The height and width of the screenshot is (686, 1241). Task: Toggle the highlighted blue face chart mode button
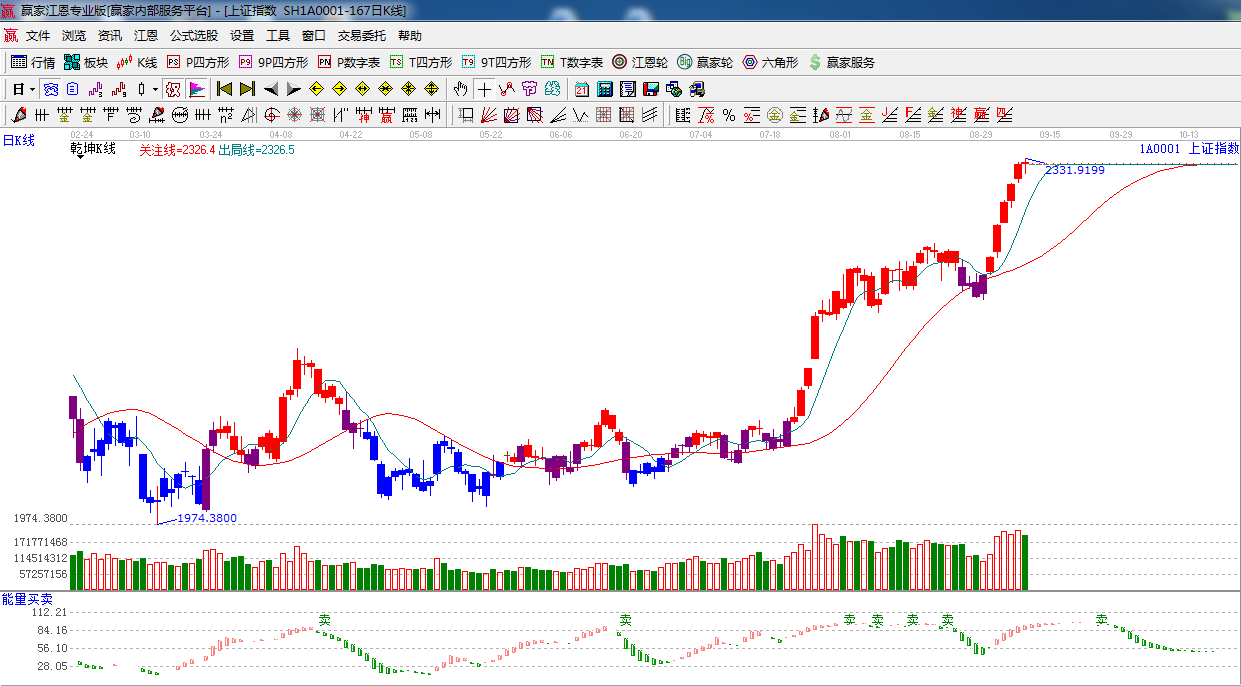pos(50,89)
